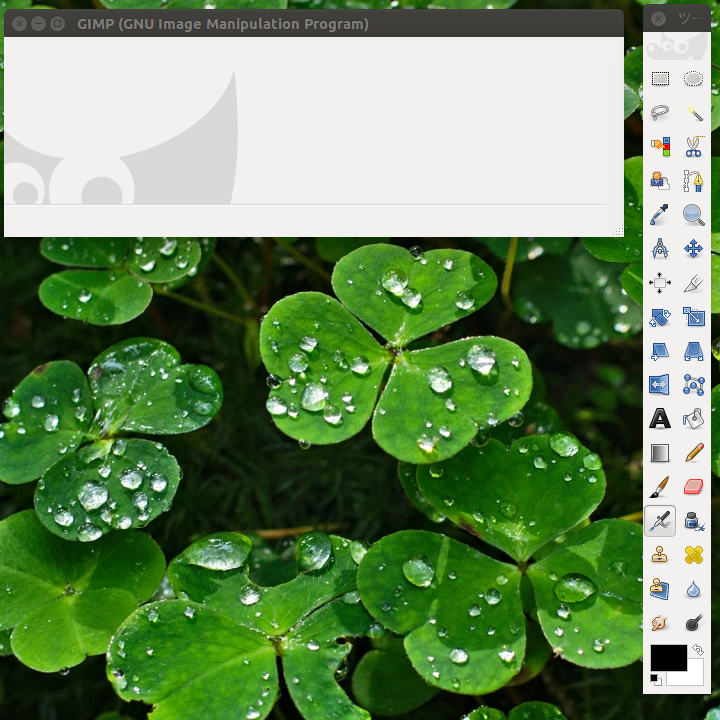Activate the Crop knife tool
Viewport: 720px width, 720px height.
coord(693,283)
